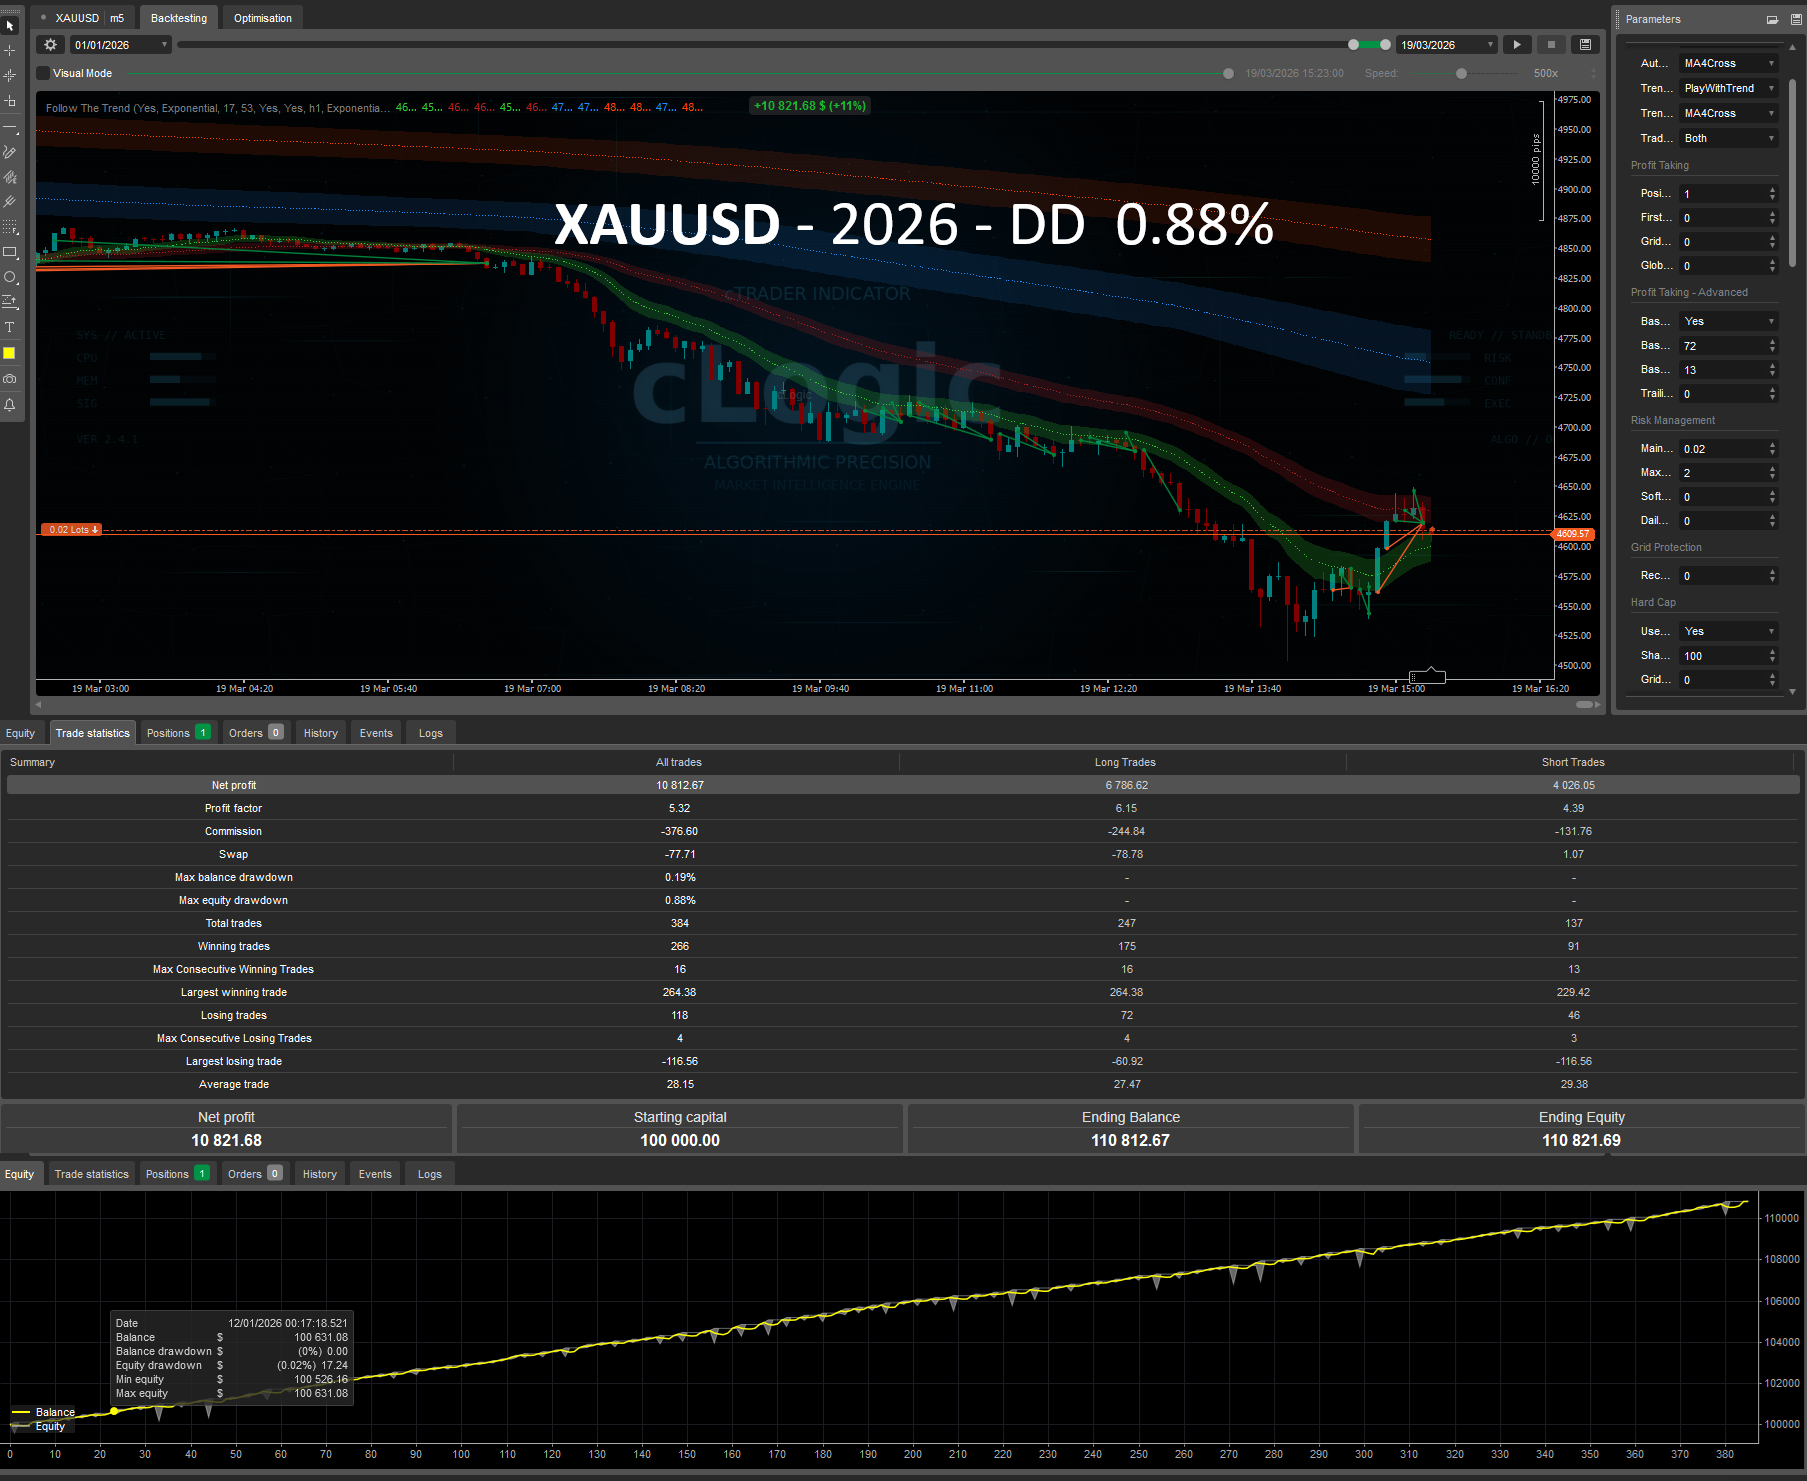Open the chart snapshot camera tool
The height and width of the screenshot is (1481, 1807).
[x=10, y=378]
